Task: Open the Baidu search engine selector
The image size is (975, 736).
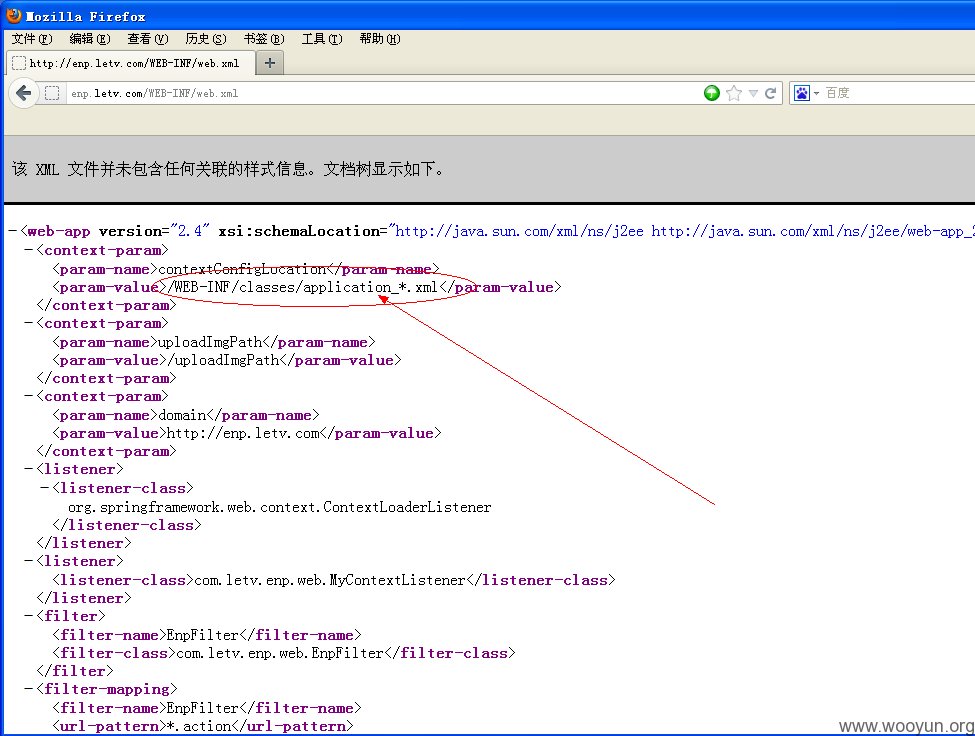Action: pyautogui.click(x=806, y=93)
